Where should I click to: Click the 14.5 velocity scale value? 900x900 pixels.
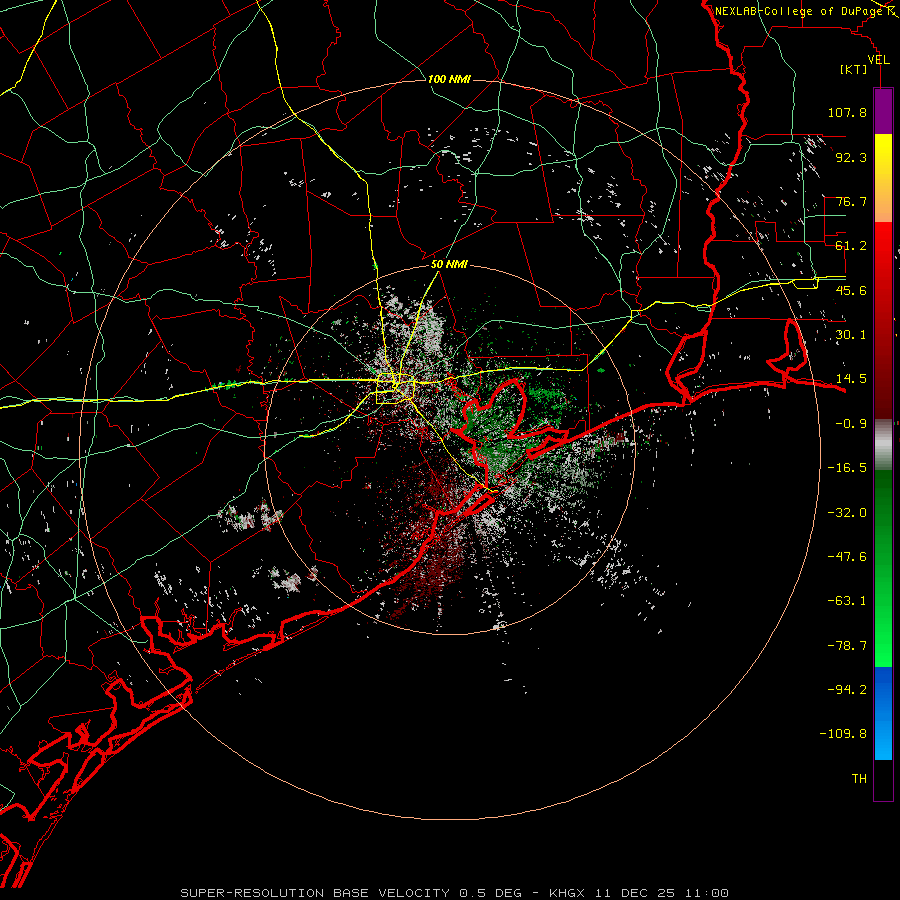click(851, 379)
